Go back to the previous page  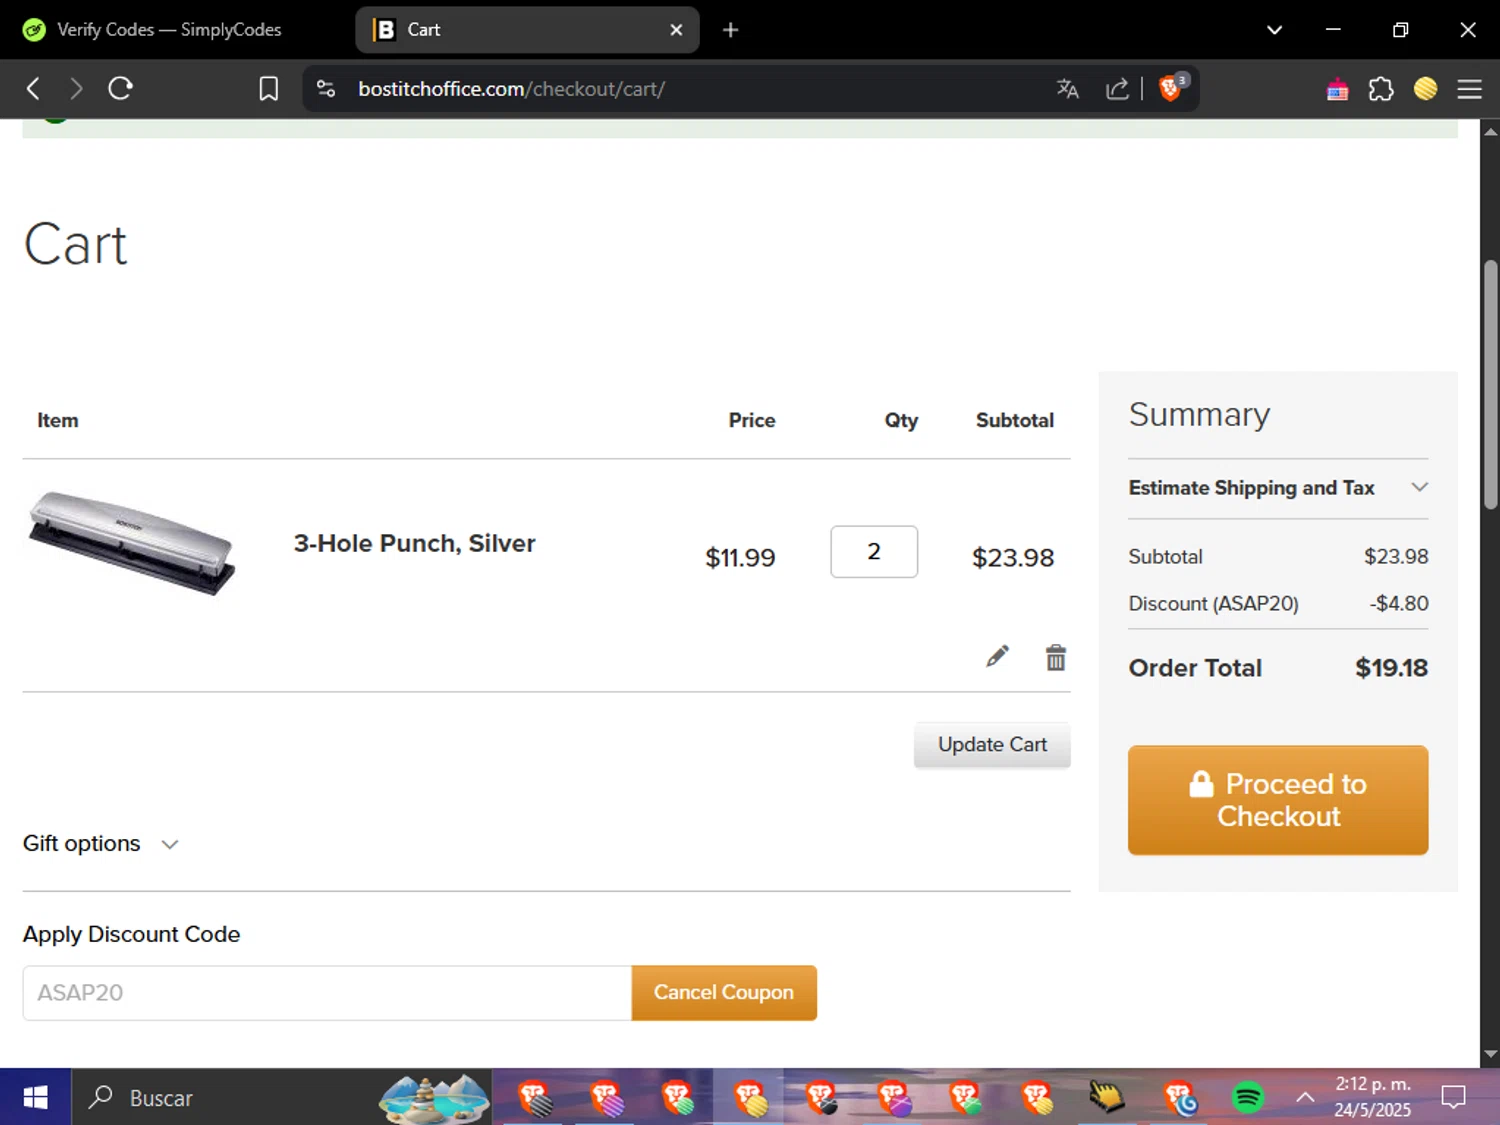click(33, 89)
